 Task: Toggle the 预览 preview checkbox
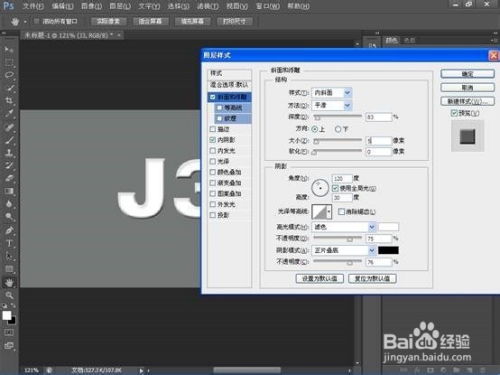[454, 113]
